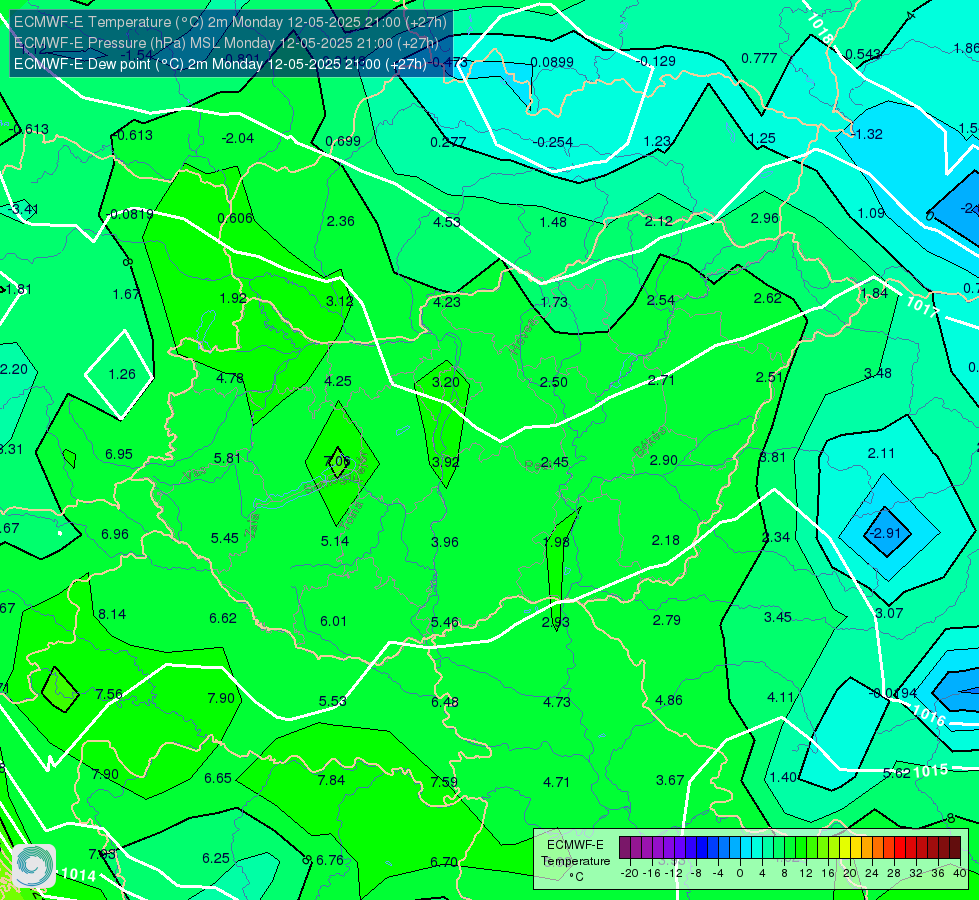Click the 0.699 value

pyautogui.click(x=343, y=141)
